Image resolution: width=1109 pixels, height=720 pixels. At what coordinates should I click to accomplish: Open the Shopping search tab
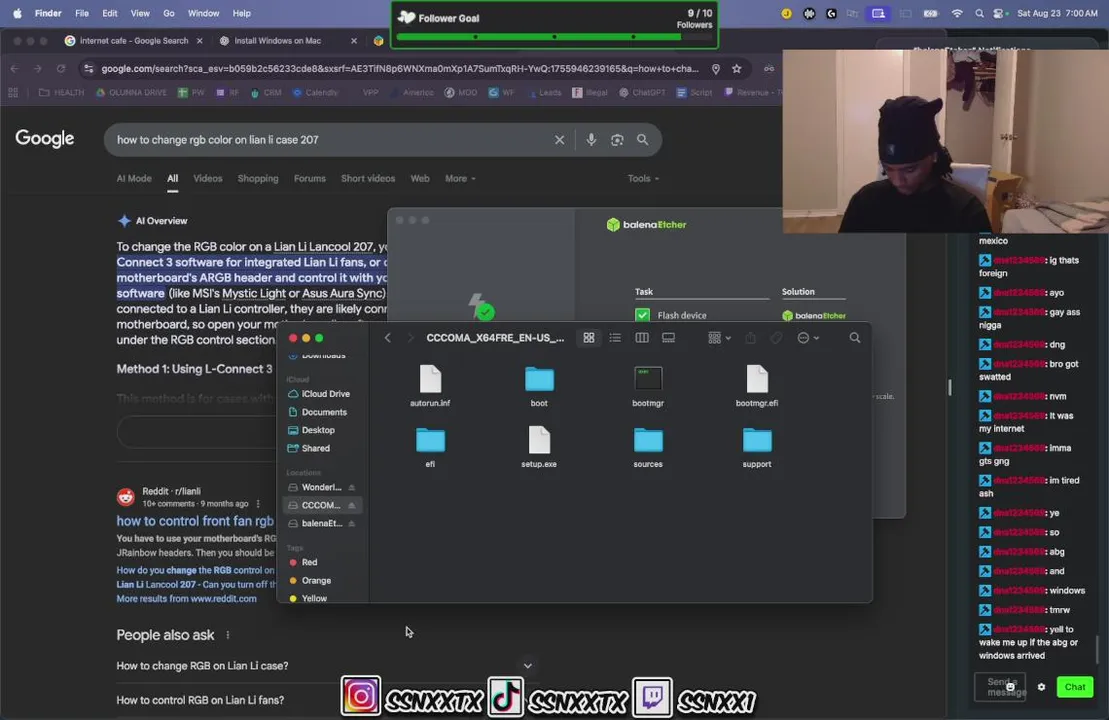click(x=258, y=179)
